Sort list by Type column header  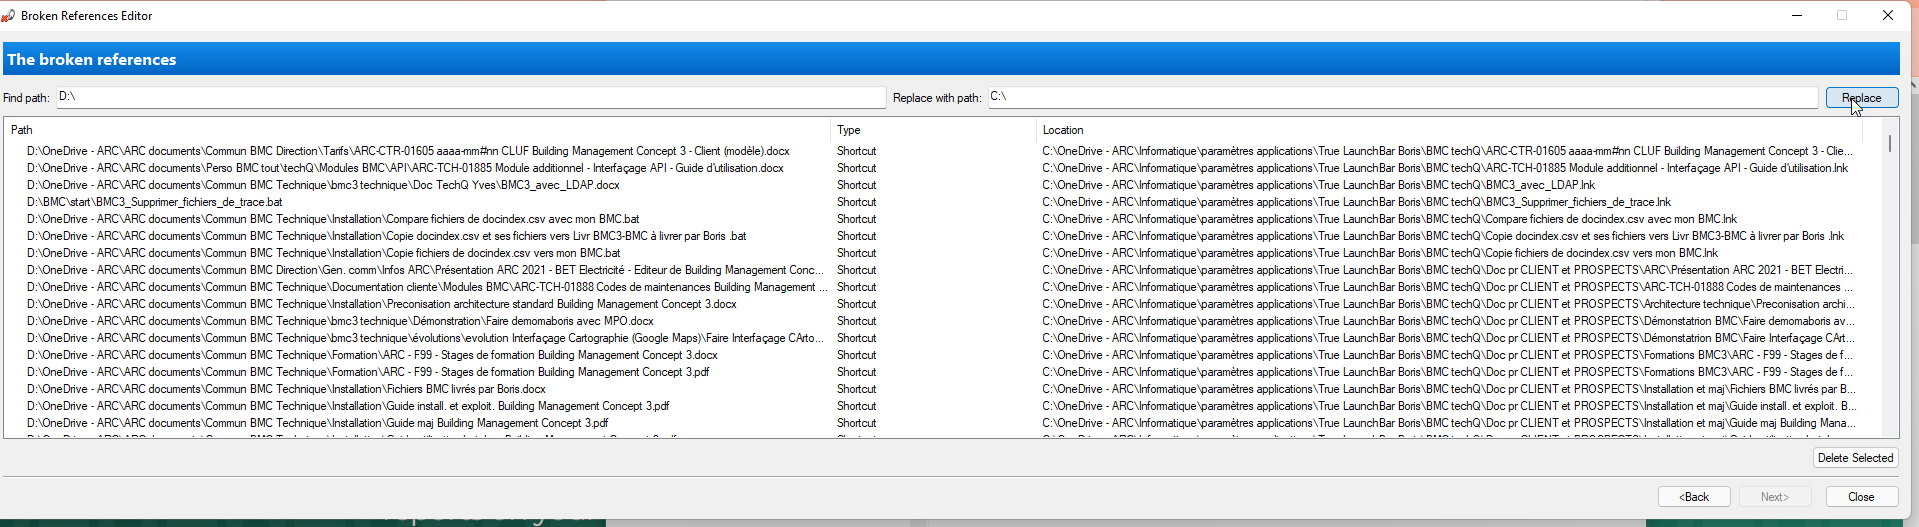tap(933, 130)
